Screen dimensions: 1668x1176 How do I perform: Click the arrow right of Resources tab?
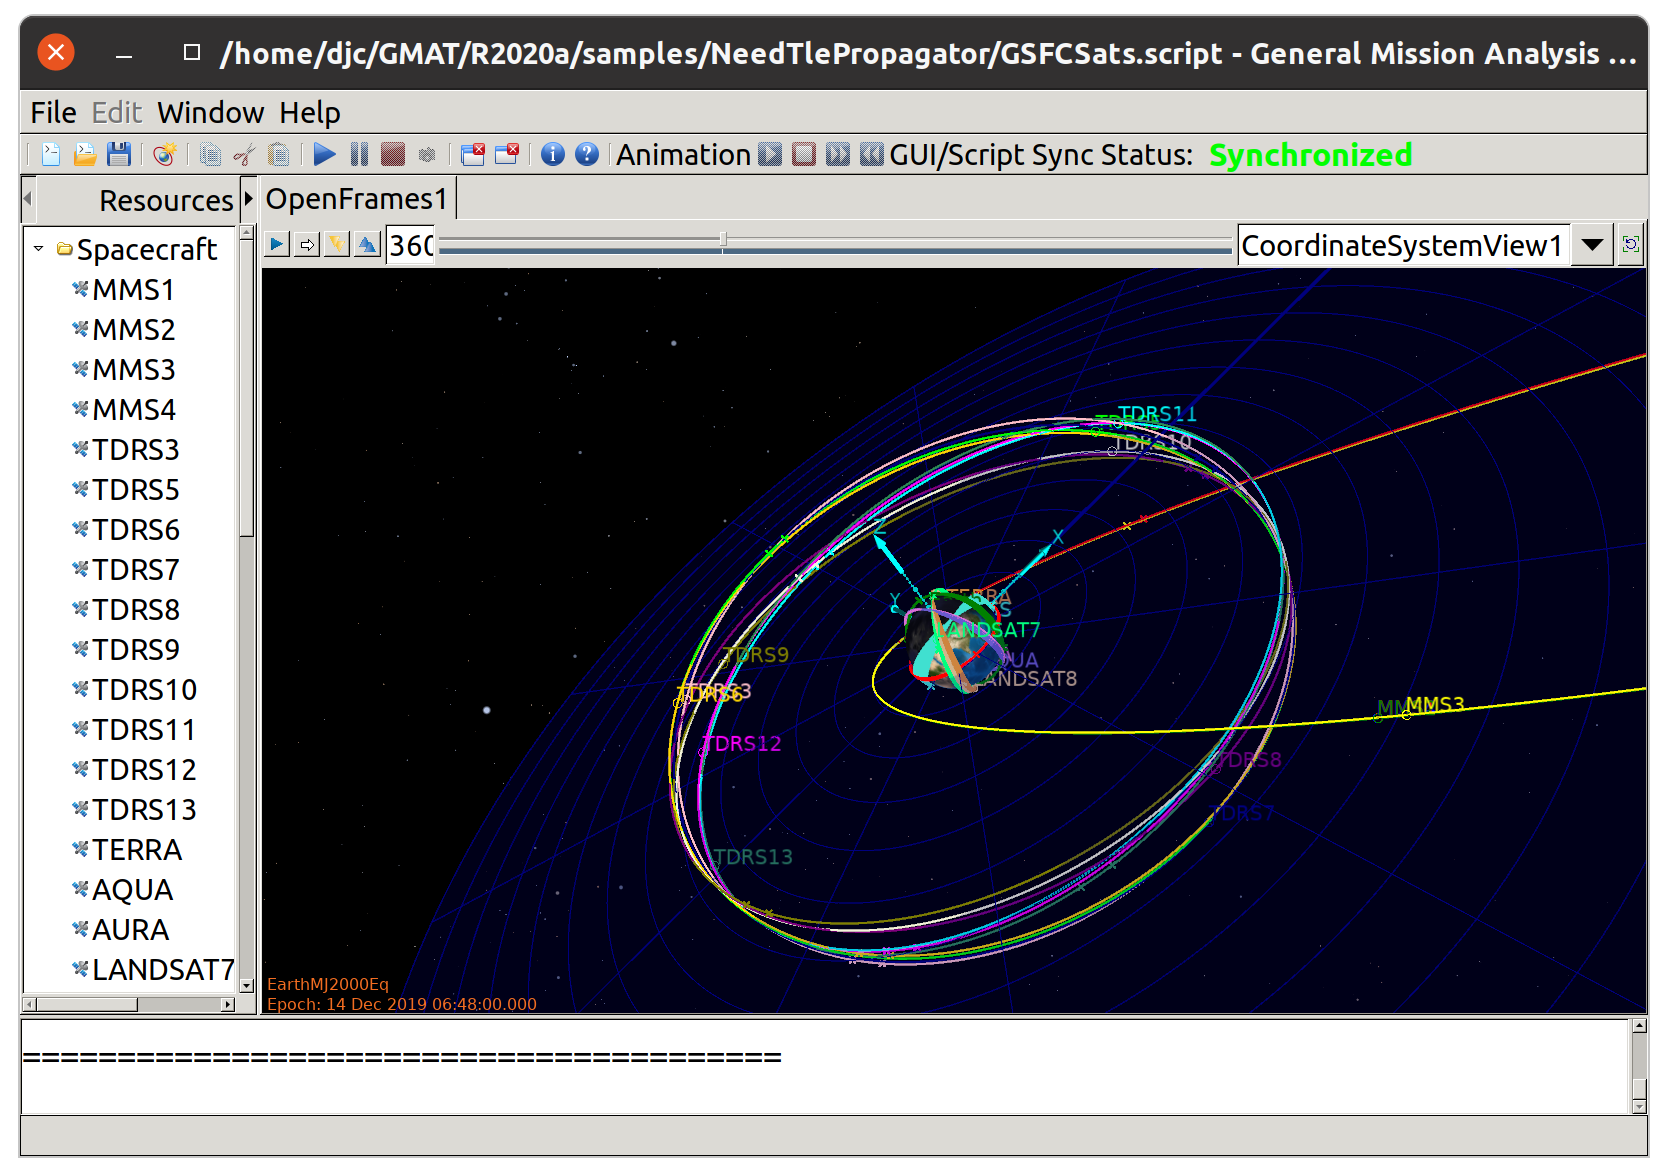(248, 199)
